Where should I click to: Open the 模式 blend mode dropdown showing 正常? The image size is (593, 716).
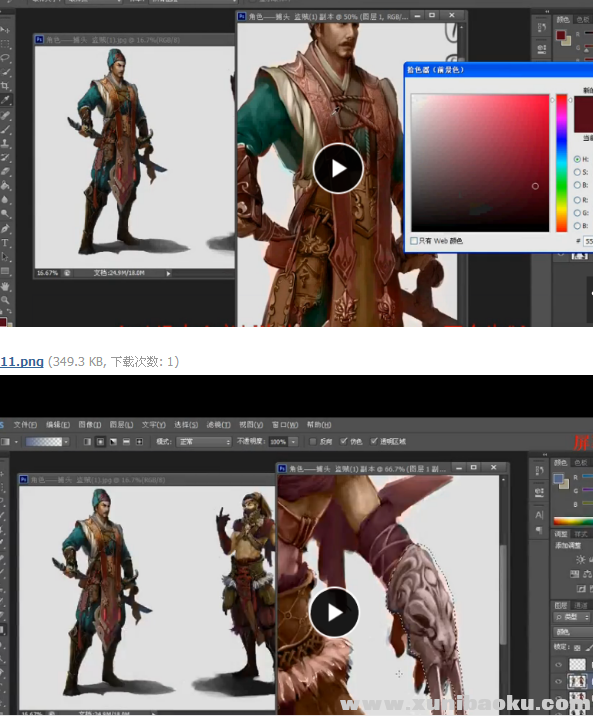tap(204, 442)
